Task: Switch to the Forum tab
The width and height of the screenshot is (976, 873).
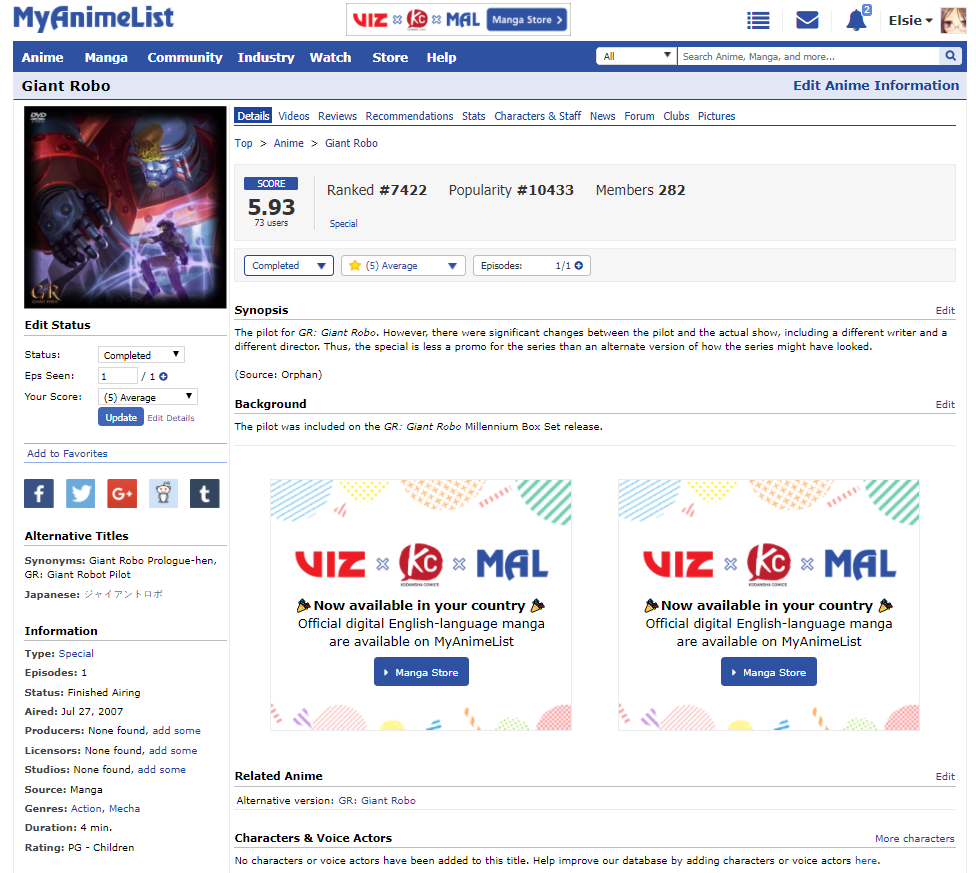Action: pyautogui.click(x=639, y=116)
